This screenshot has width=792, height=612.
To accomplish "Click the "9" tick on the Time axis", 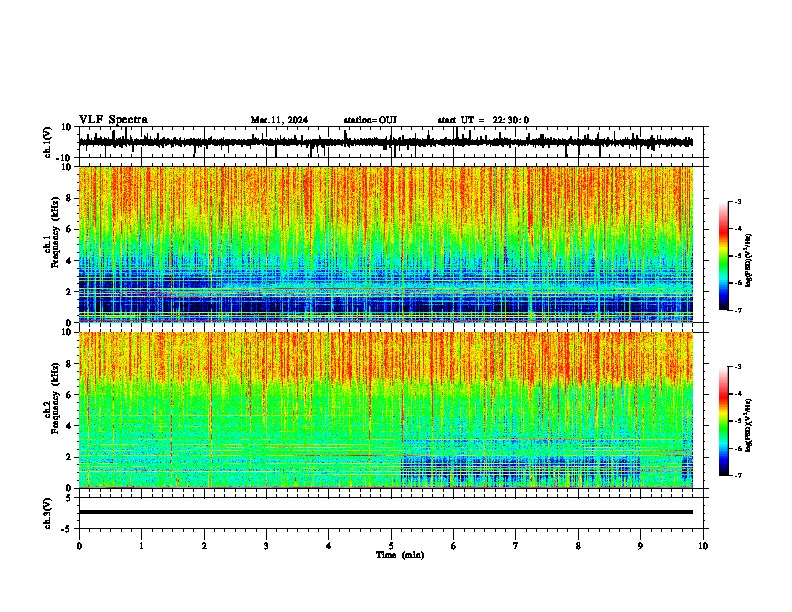I will click(x=640, y=546).
